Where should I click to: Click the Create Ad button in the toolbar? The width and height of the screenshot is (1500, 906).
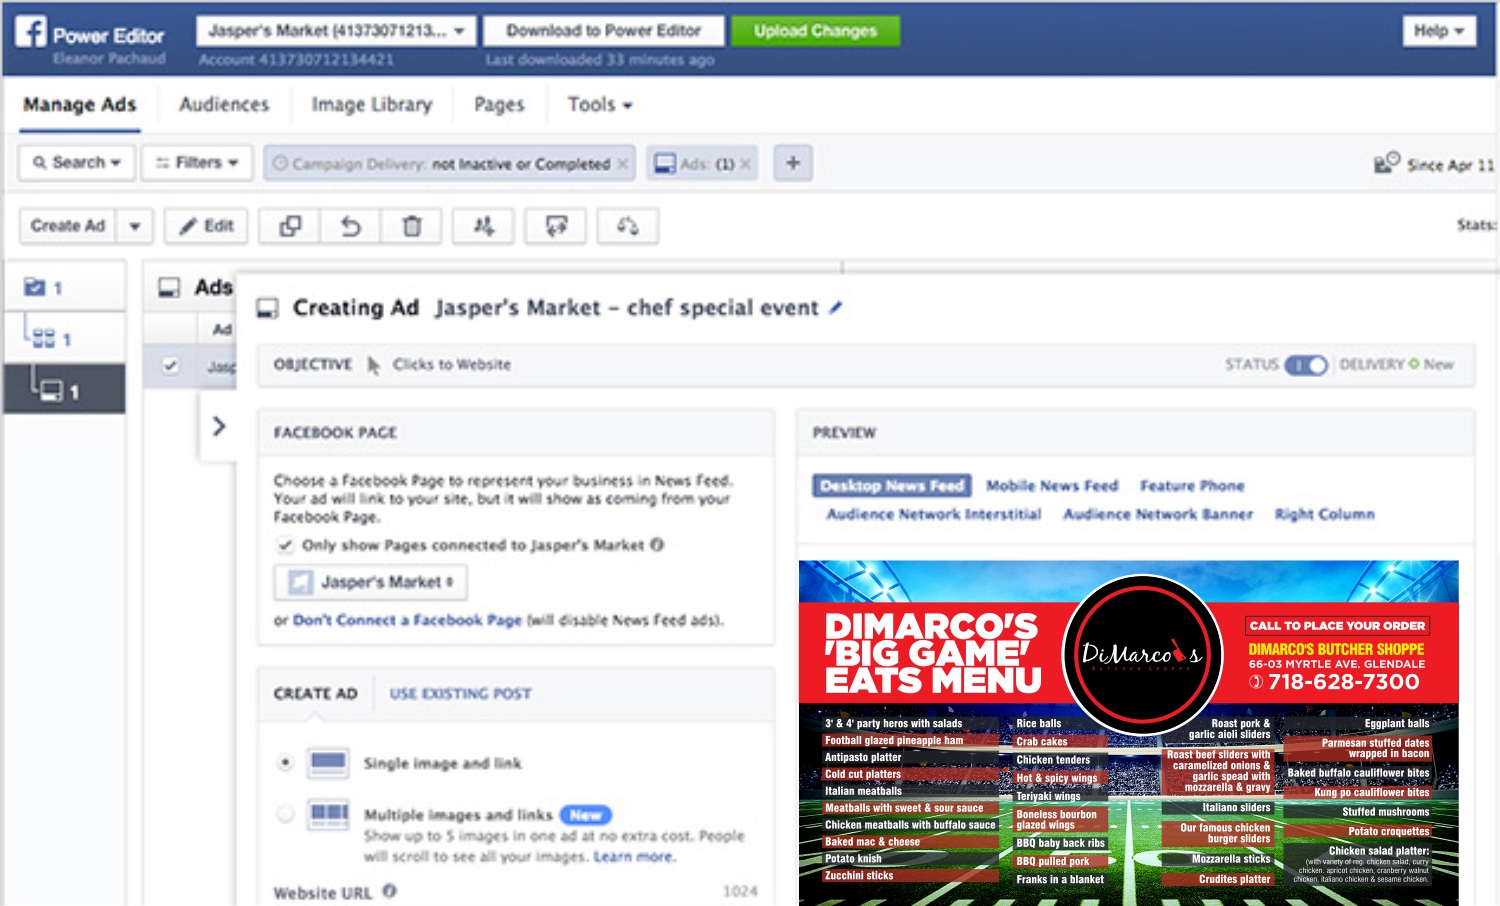pyautogui.click(x=68, y=226)
